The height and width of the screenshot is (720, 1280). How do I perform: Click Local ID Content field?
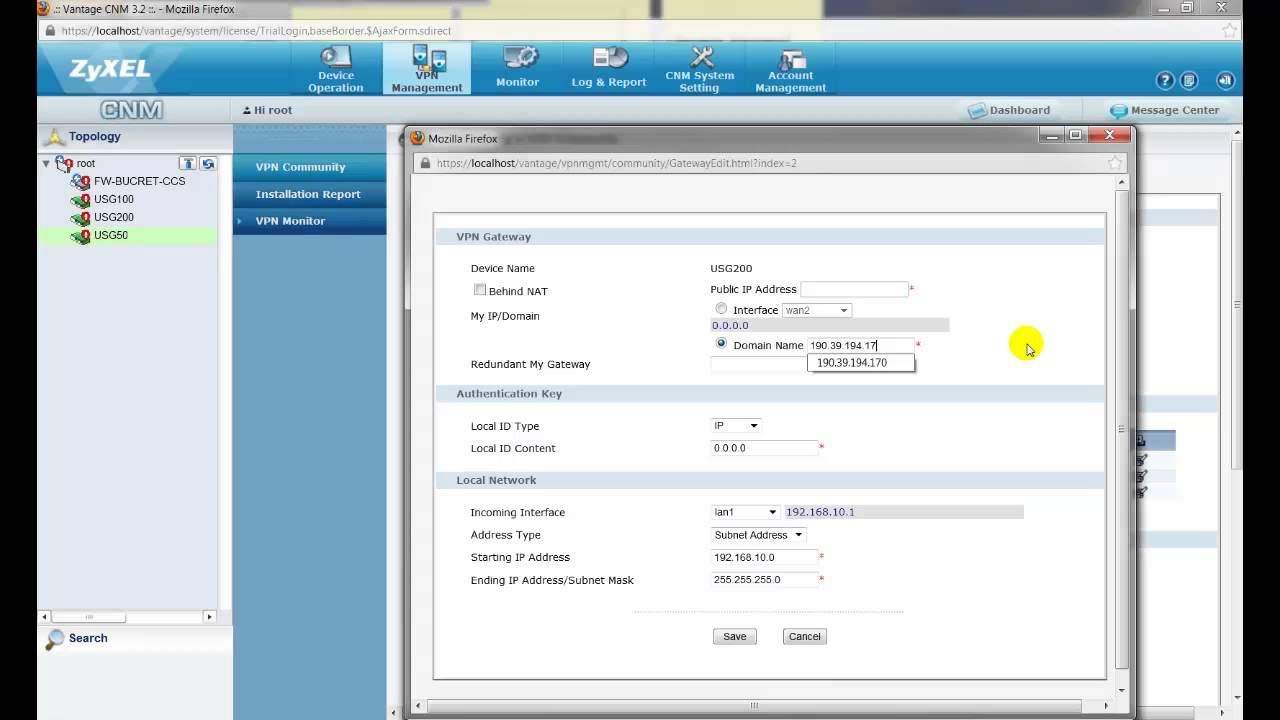tap(765, 448)
